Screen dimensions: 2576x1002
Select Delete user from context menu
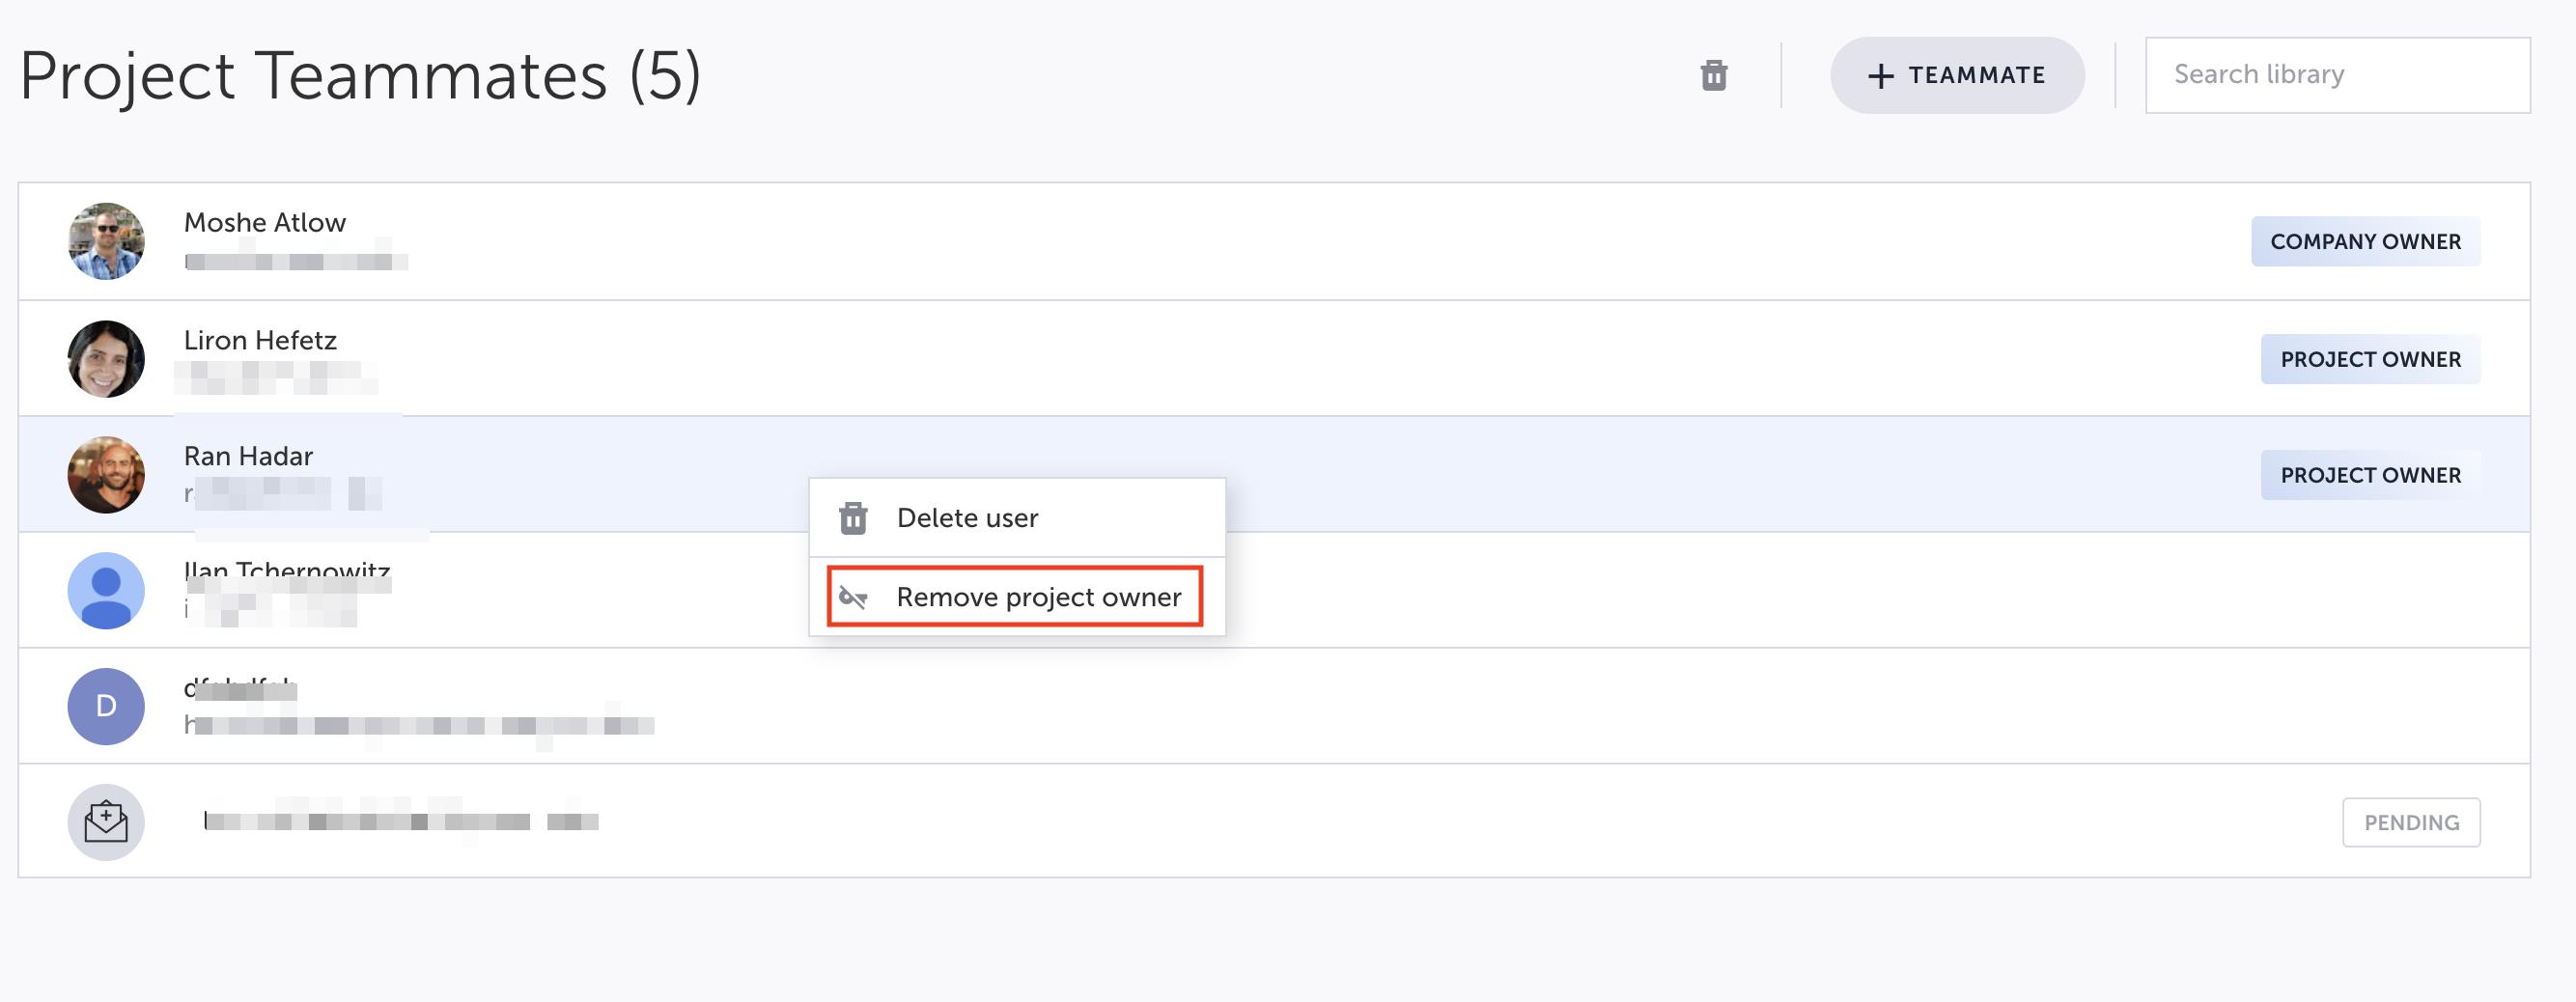tap(967, 518)
